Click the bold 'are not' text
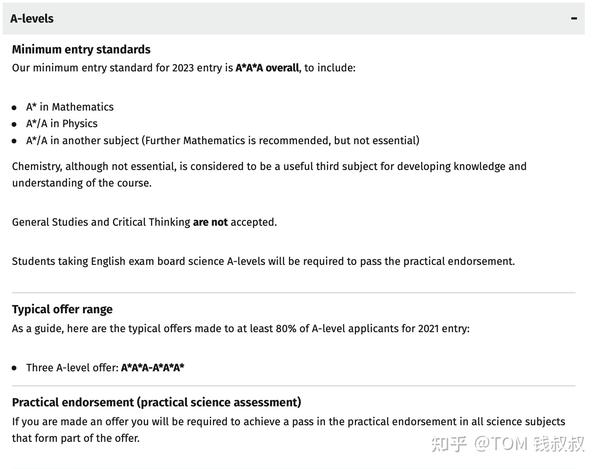The image size is (600, 469). (x=210, y=222)
